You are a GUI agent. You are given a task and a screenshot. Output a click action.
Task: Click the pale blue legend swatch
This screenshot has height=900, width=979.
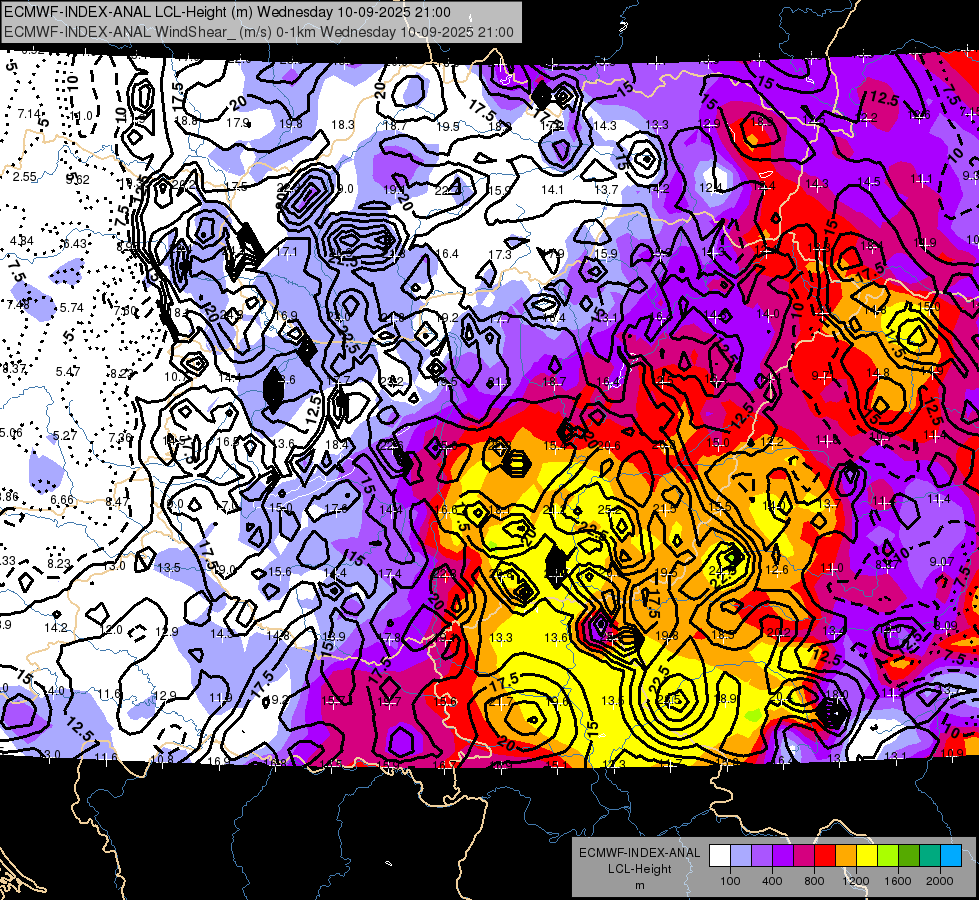pos(741,856)
